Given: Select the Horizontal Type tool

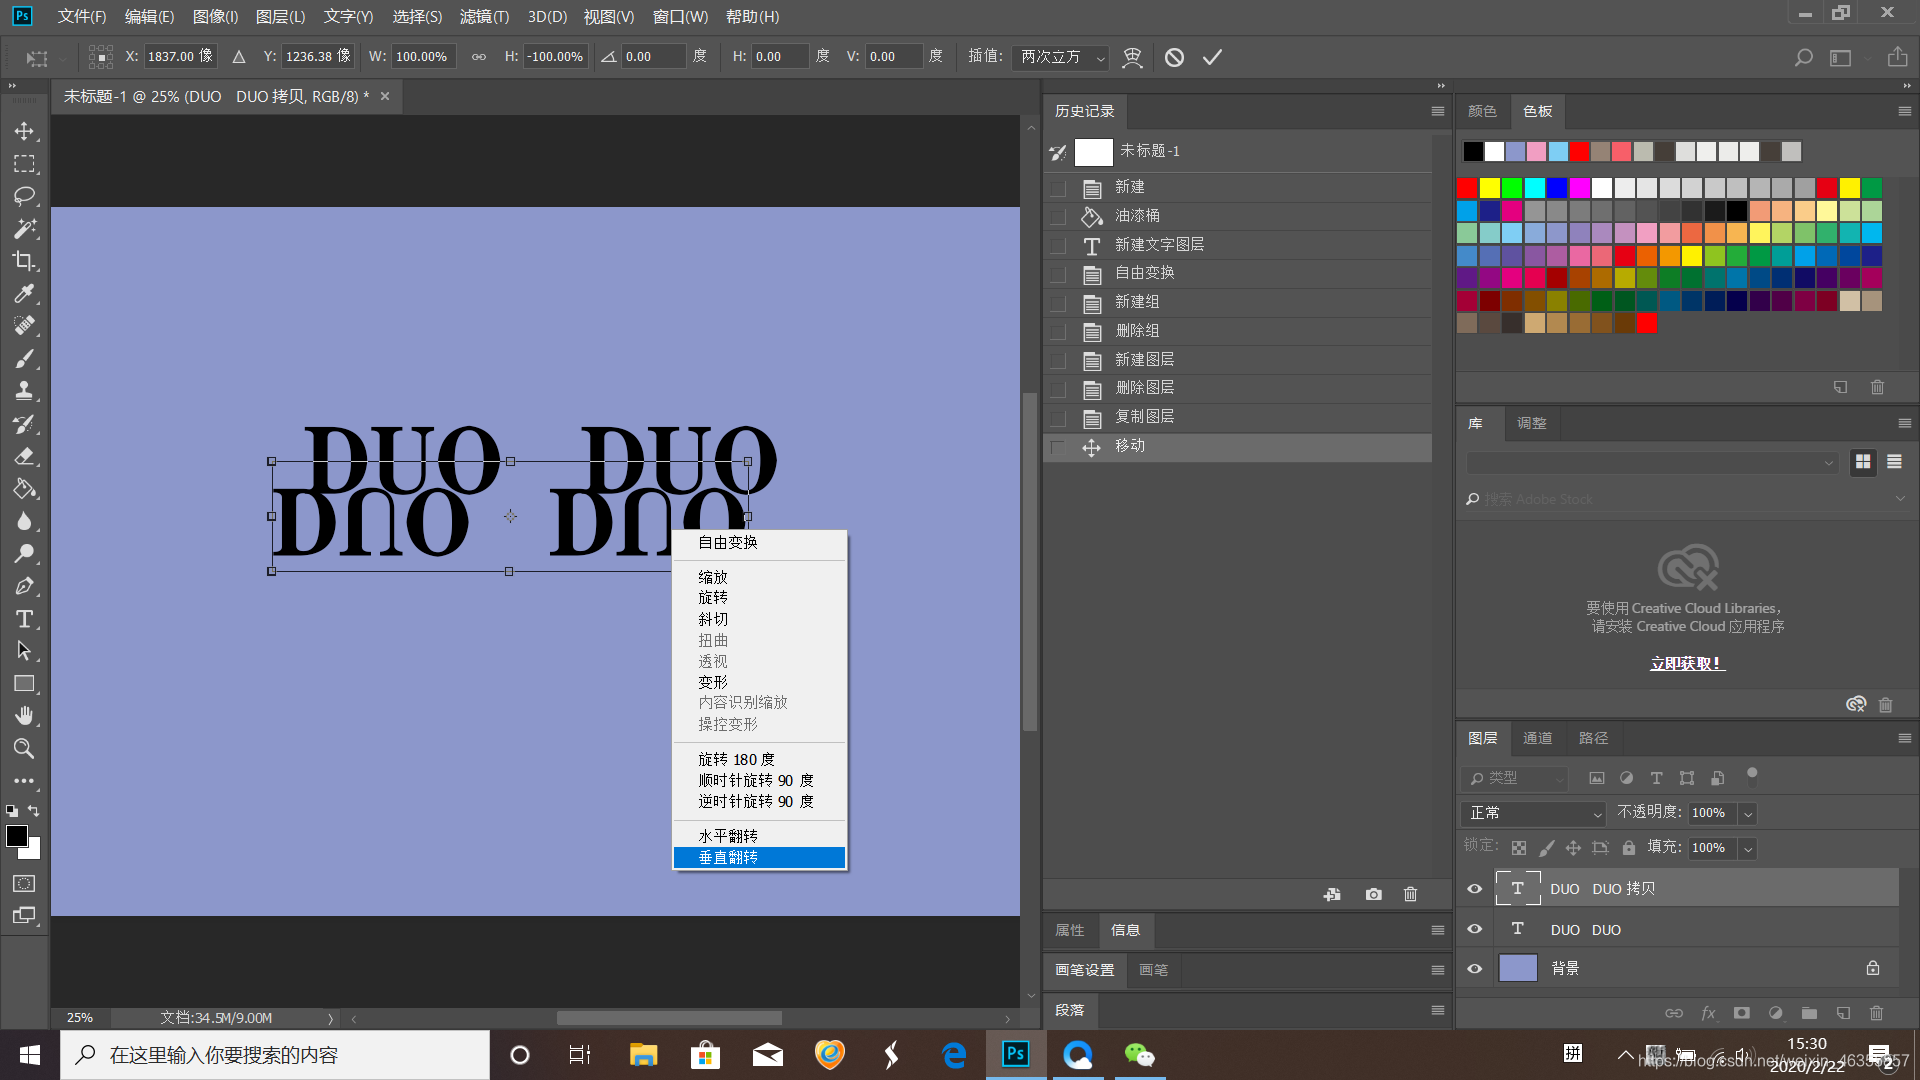Looking at the screenshot, I should tap(24, 619).
